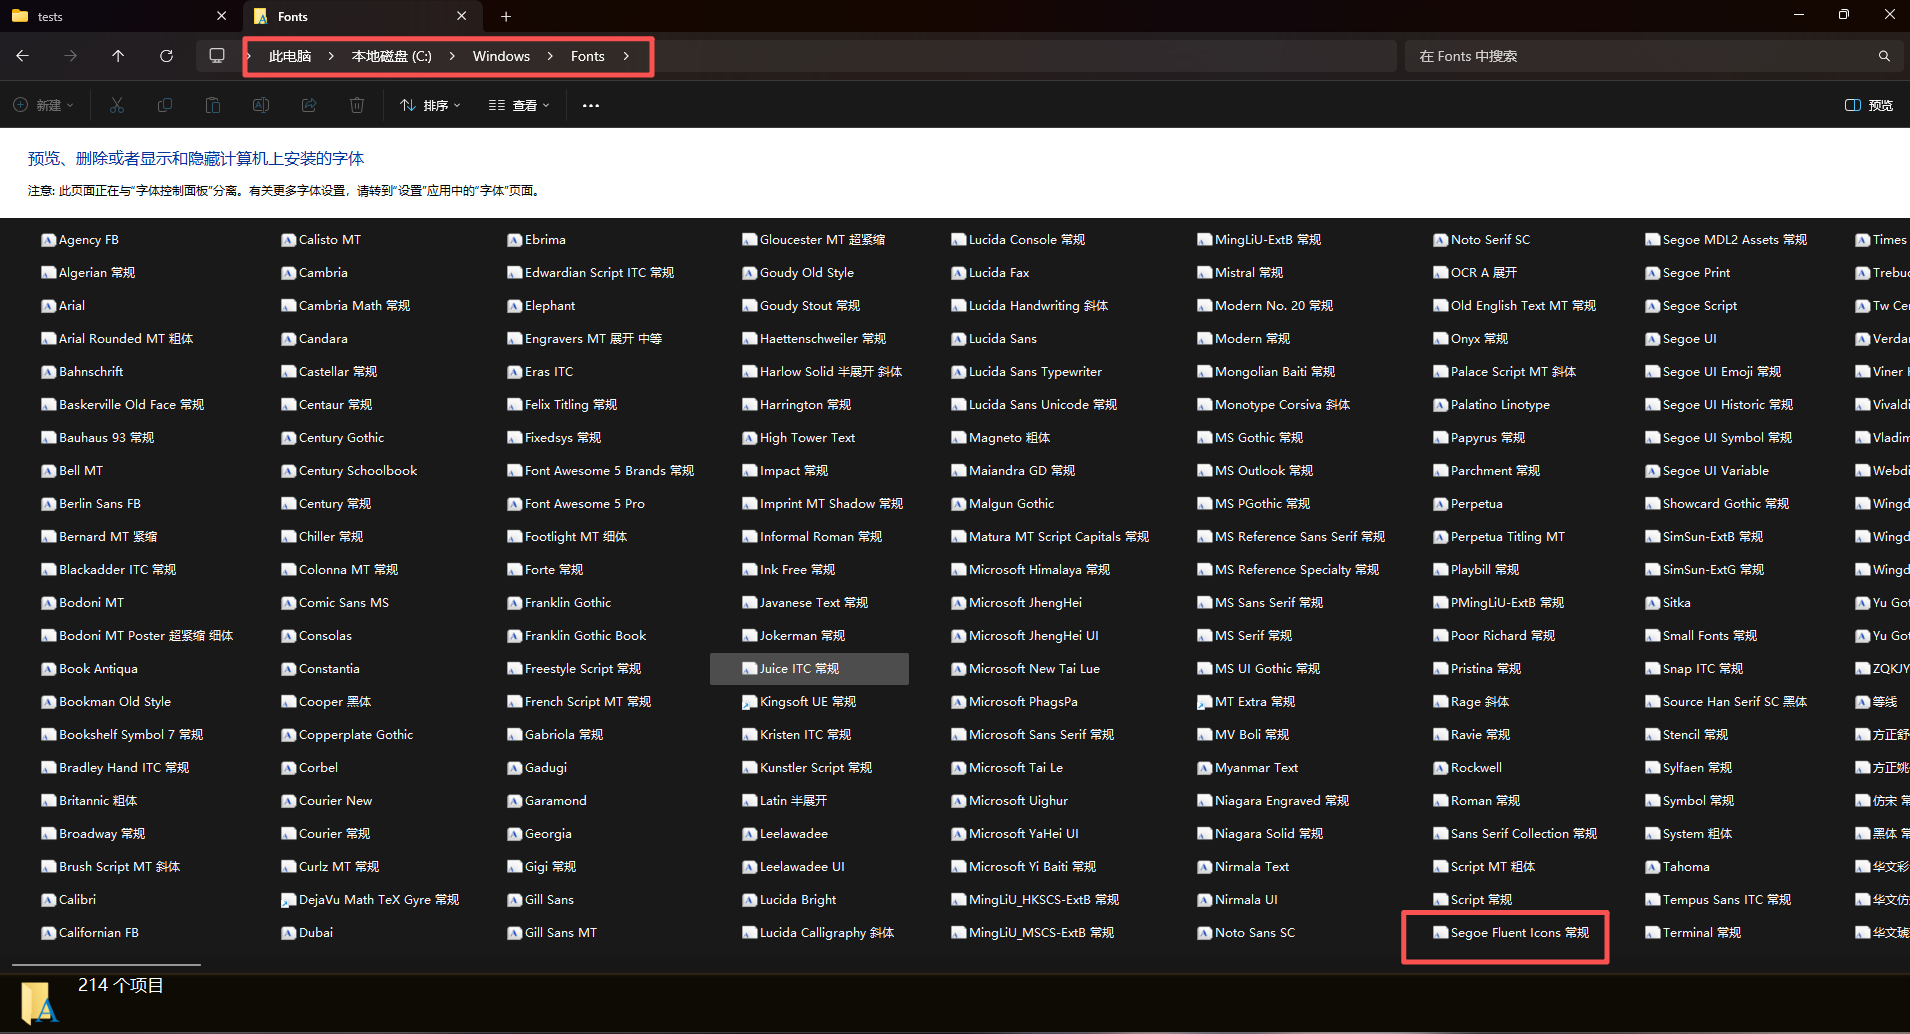The image size is (1910, 1034).
Task: Open the 新建 dropdown
Action: [44, 105]
